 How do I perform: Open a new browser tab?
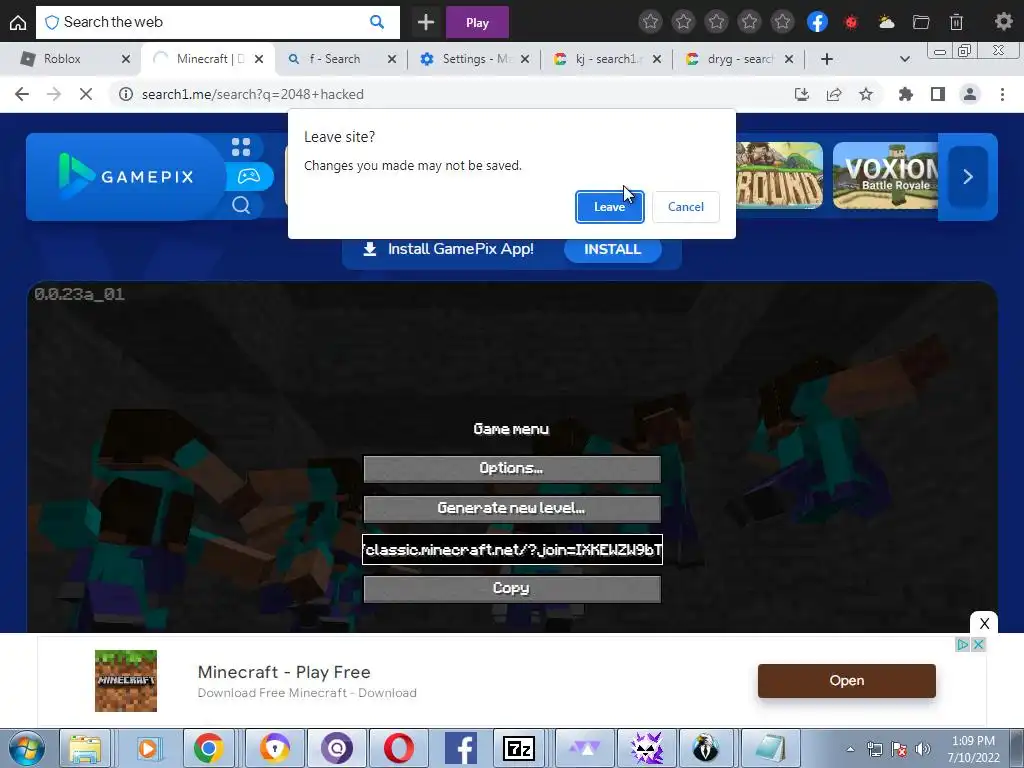coord(826,59)
